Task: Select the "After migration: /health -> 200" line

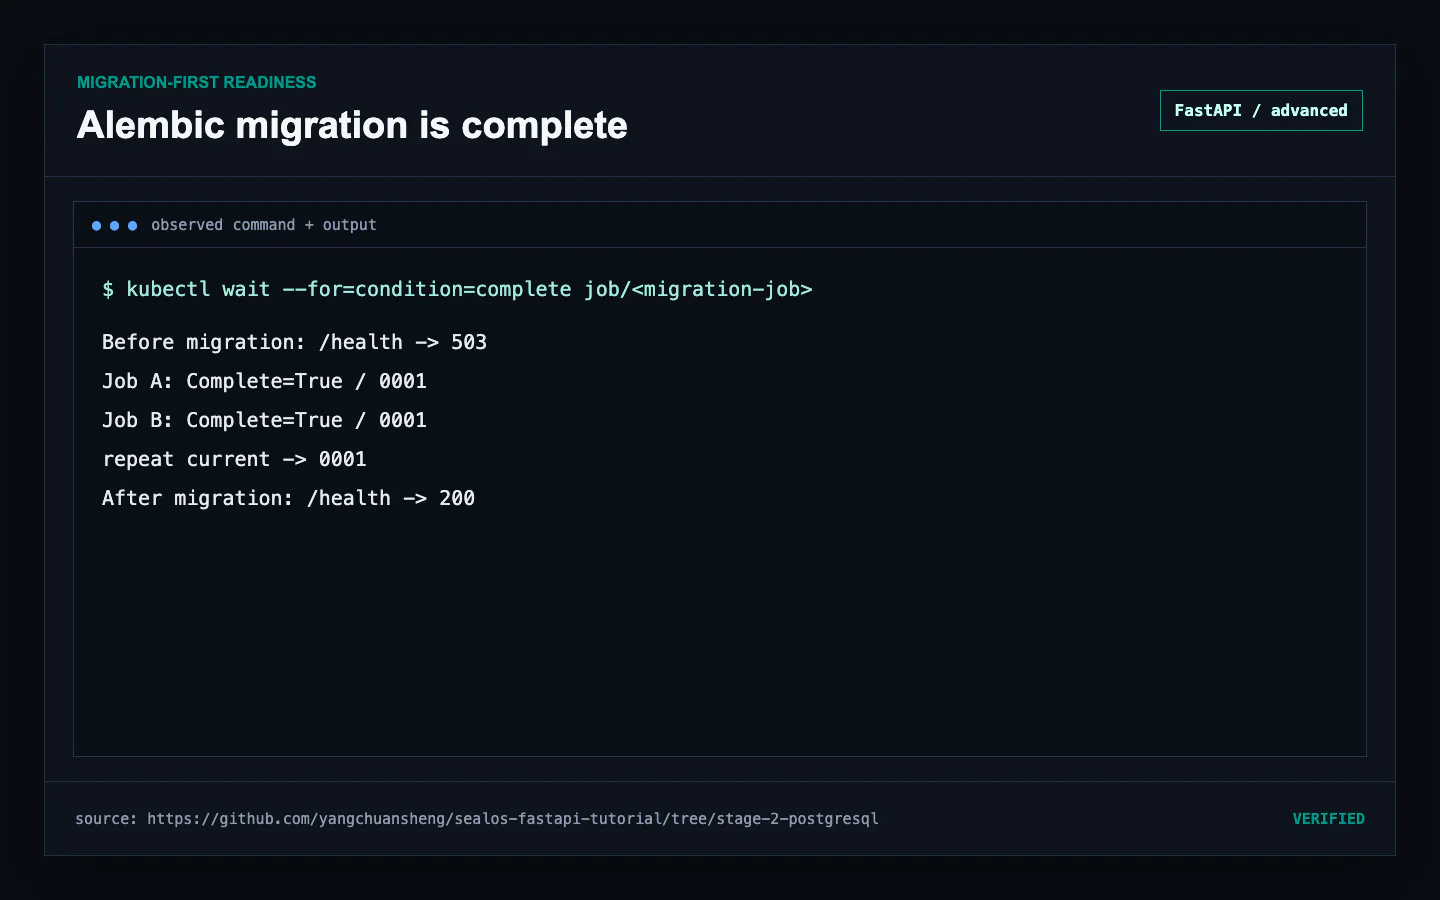Action: coord(288,498)
